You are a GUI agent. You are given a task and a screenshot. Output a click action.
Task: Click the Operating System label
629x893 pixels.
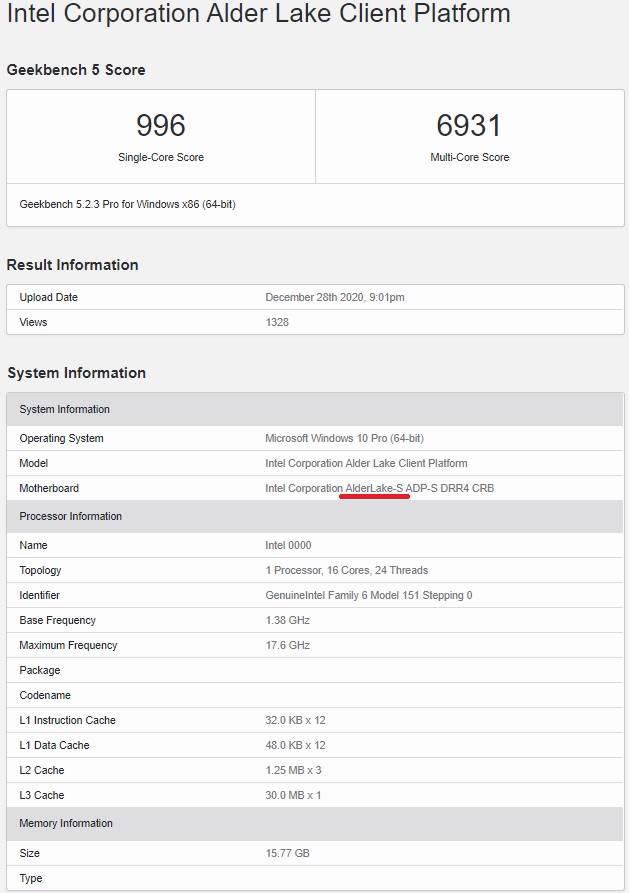pyautogui.click(x=62, y=439)
